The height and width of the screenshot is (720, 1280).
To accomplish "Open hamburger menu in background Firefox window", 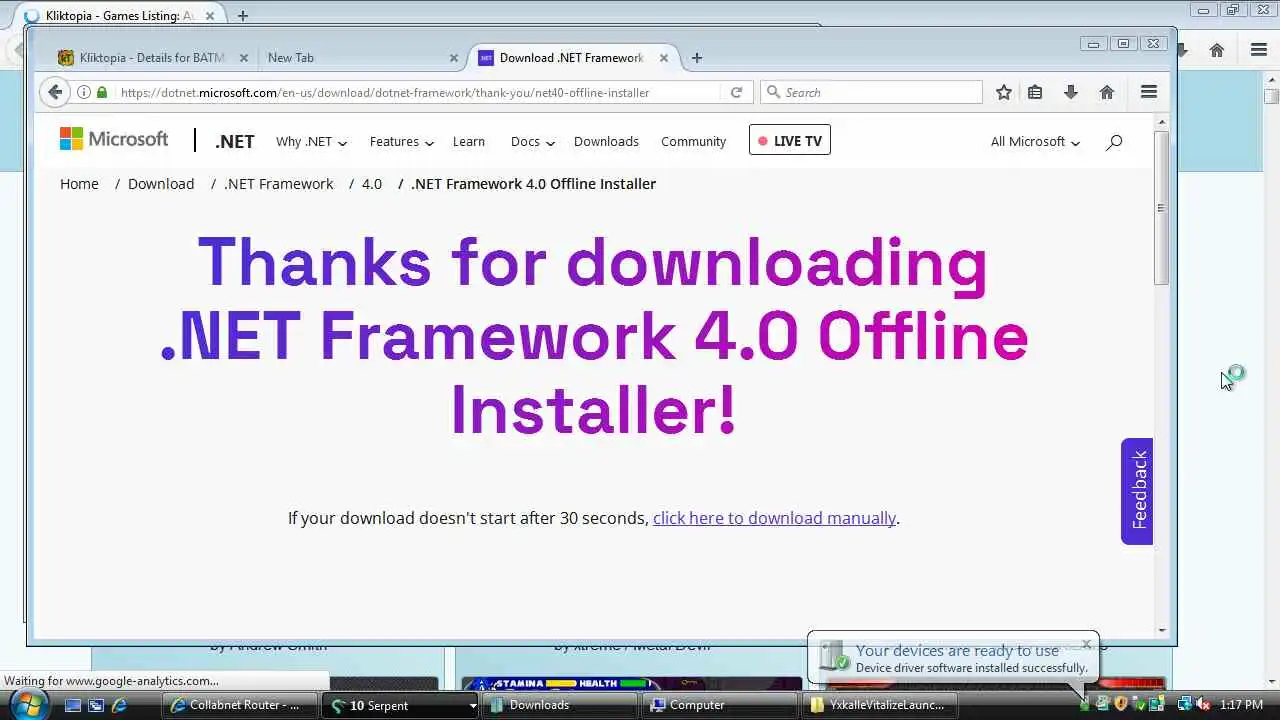I will point(1259,50).
